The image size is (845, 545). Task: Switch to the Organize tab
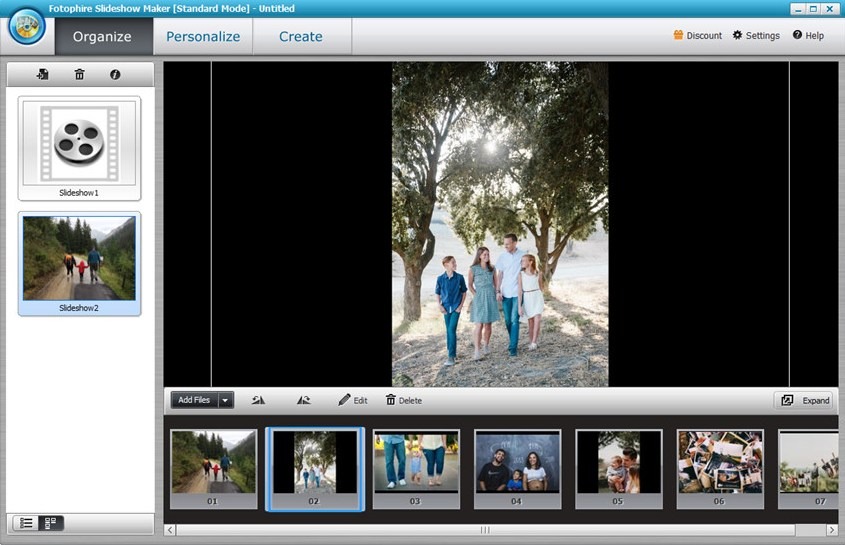(x=102, y=36)
